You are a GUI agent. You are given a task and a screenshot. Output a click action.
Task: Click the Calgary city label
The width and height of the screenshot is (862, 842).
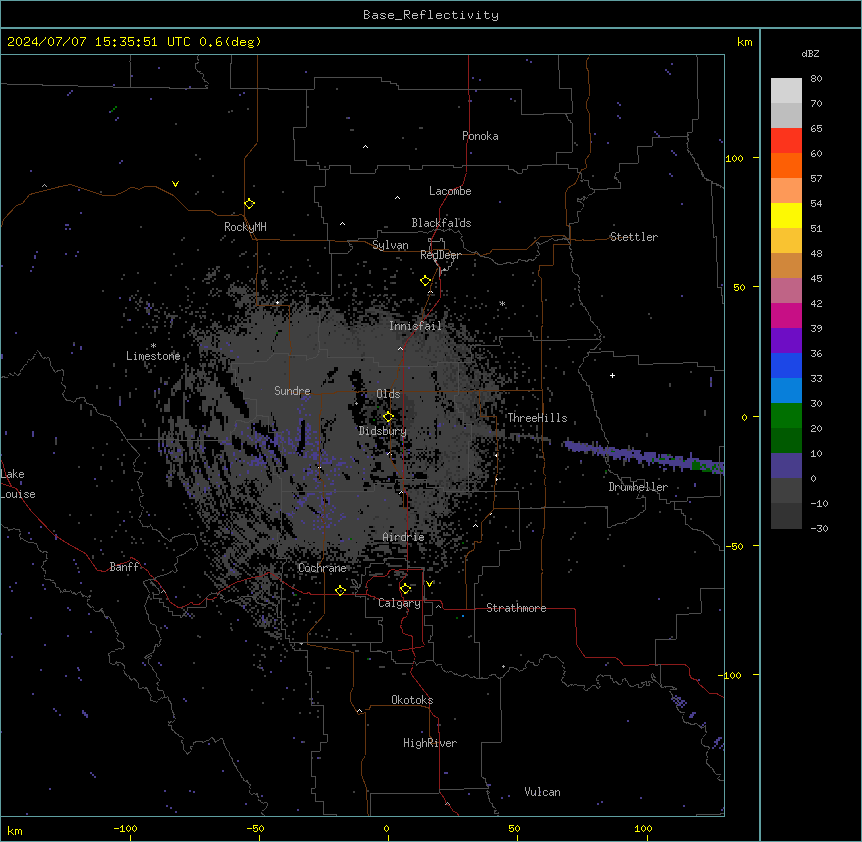click(399, 603)
